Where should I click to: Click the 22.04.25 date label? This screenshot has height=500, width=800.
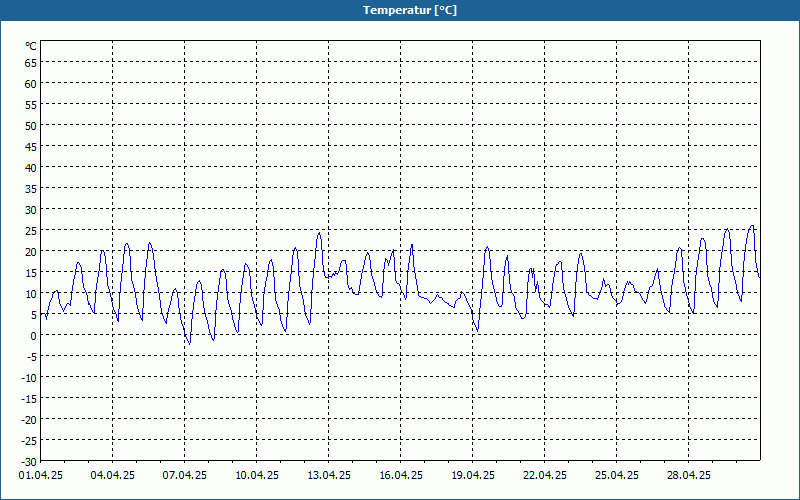pyautogui.click(x=544, y=476)
